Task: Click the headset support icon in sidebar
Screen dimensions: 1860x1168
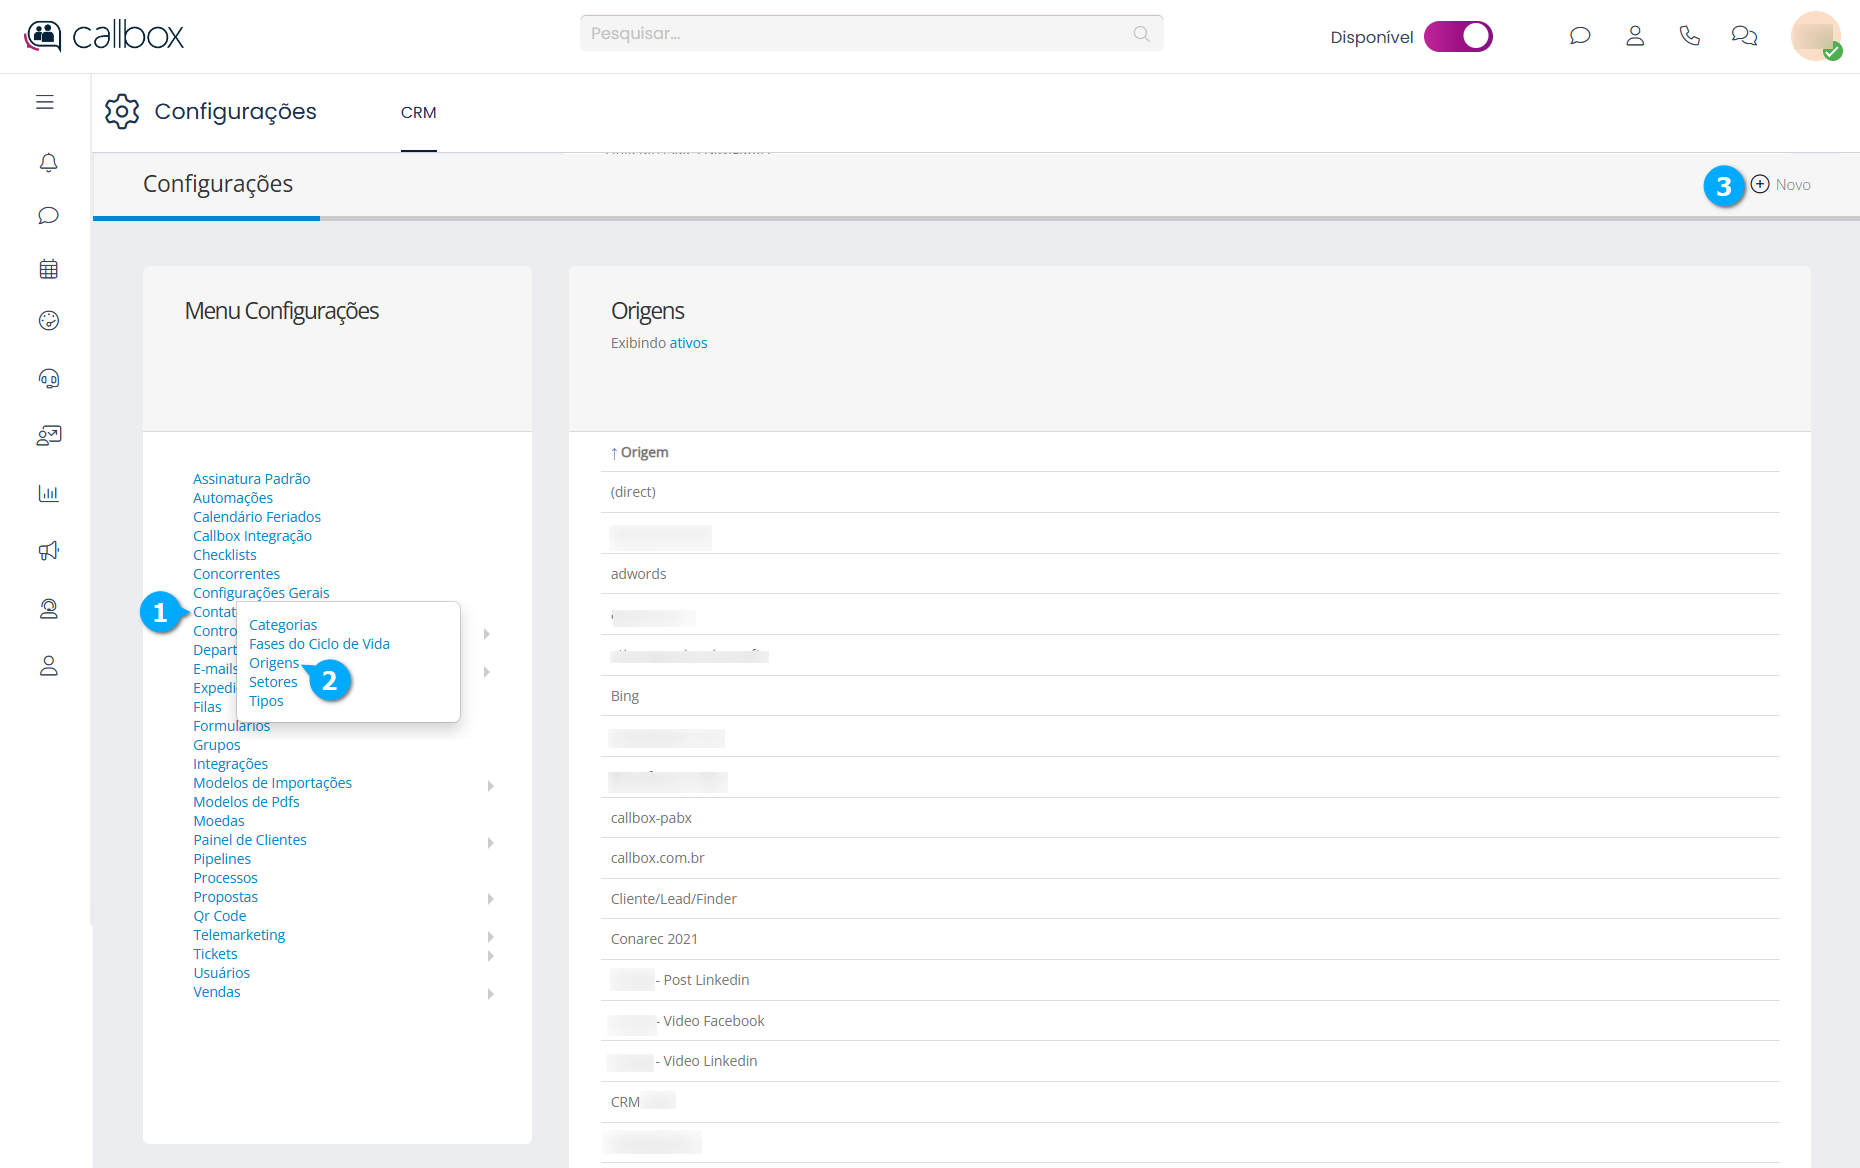Action: point(48,378)
